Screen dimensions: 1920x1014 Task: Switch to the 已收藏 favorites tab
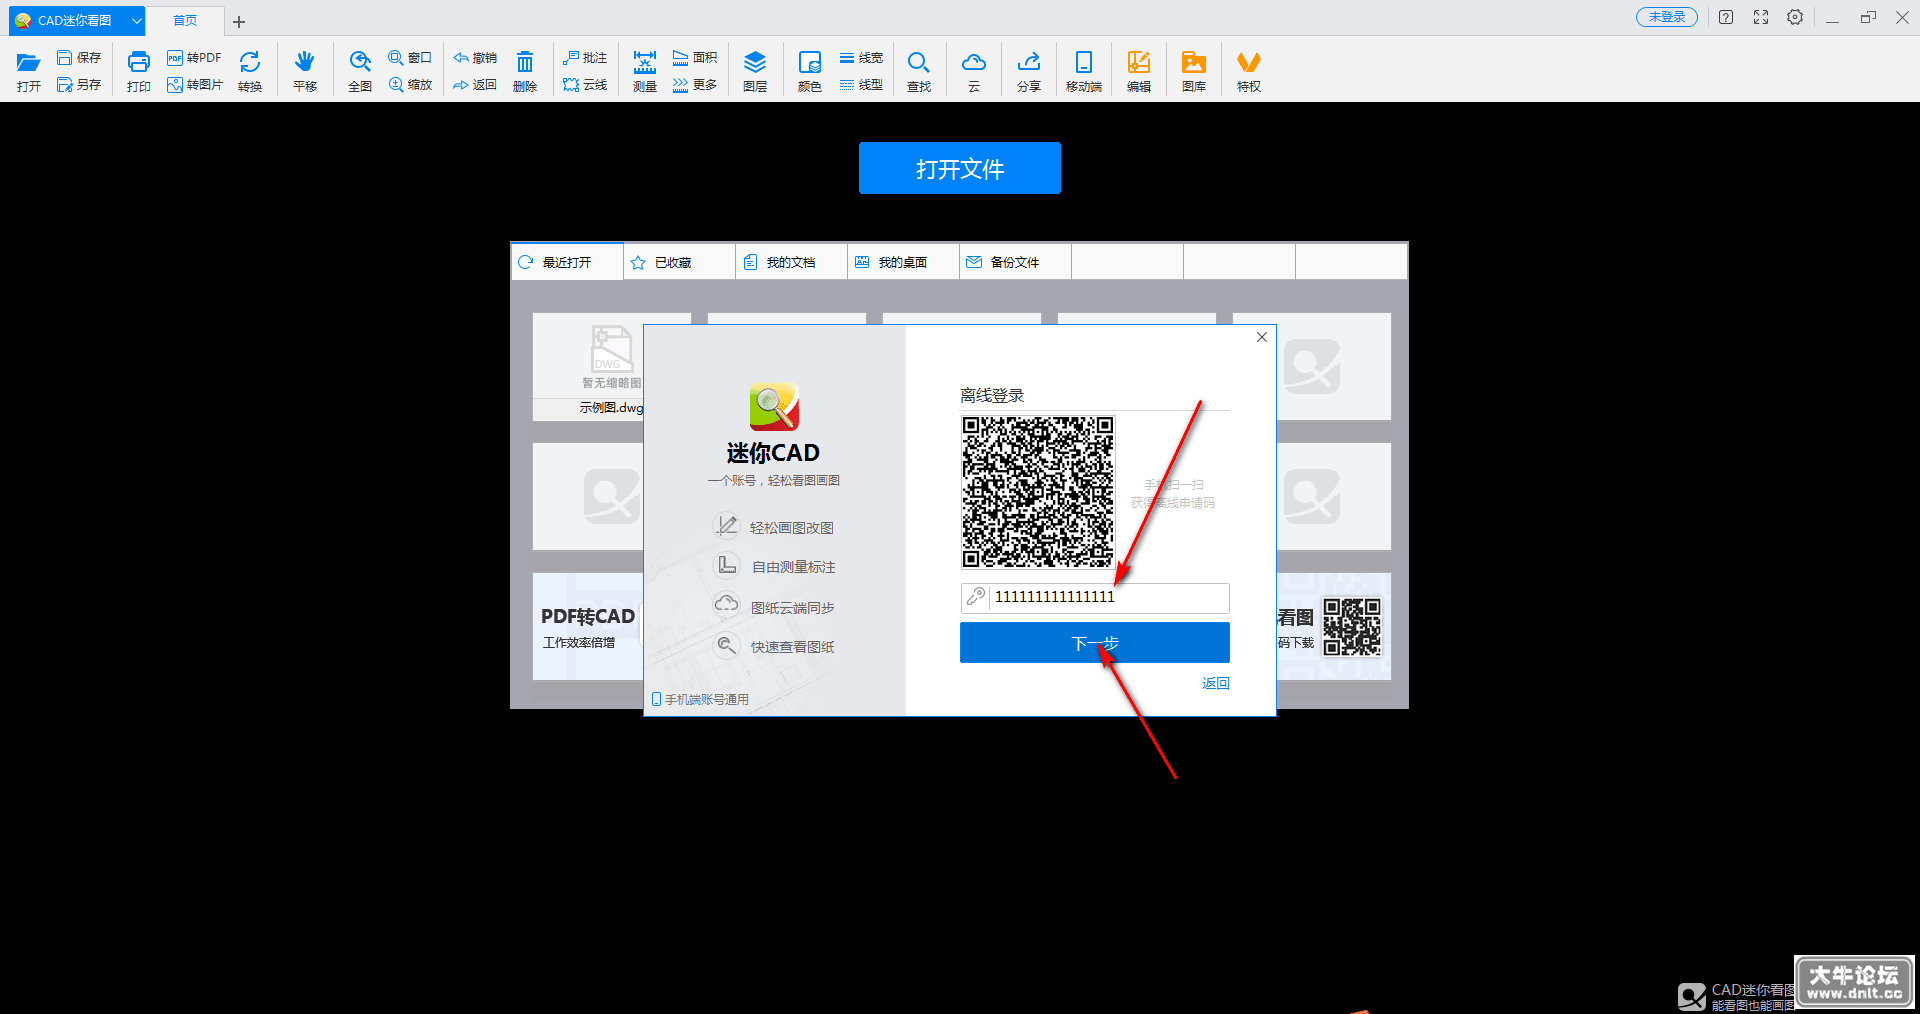(x=679, y=262)
